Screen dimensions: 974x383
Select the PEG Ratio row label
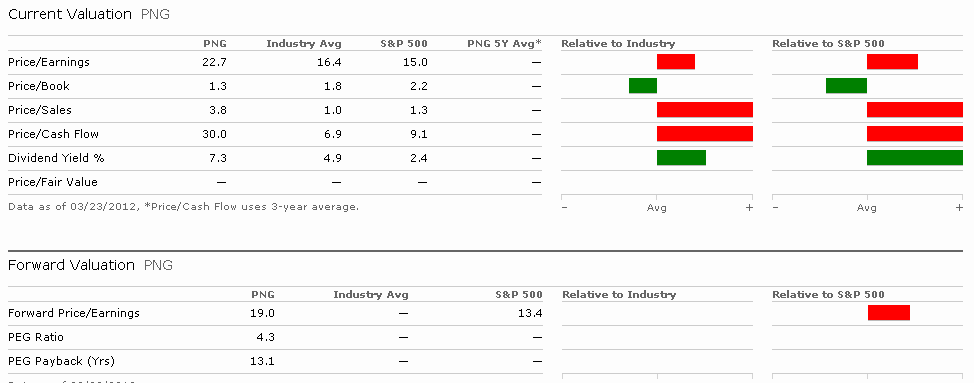[35, 338]
